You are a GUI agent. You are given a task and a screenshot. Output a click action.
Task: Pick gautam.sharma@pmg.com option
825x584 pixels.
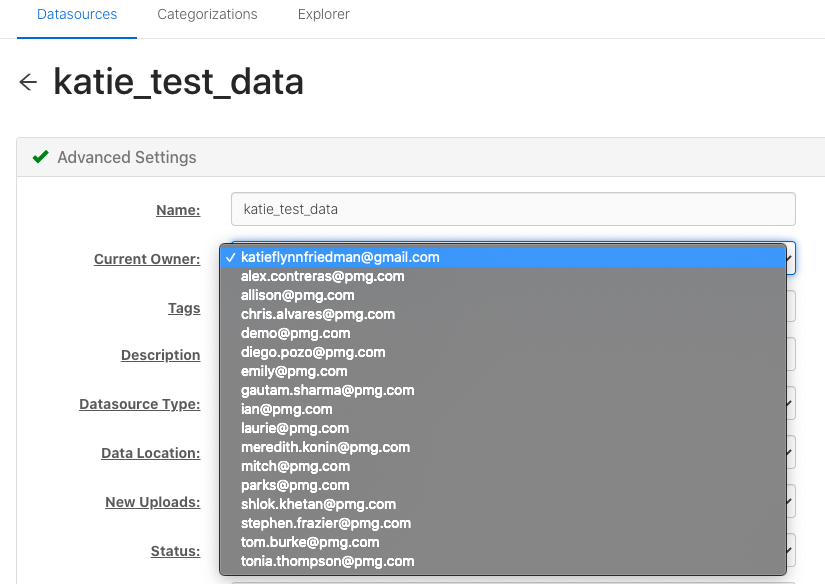coord(503,390)
